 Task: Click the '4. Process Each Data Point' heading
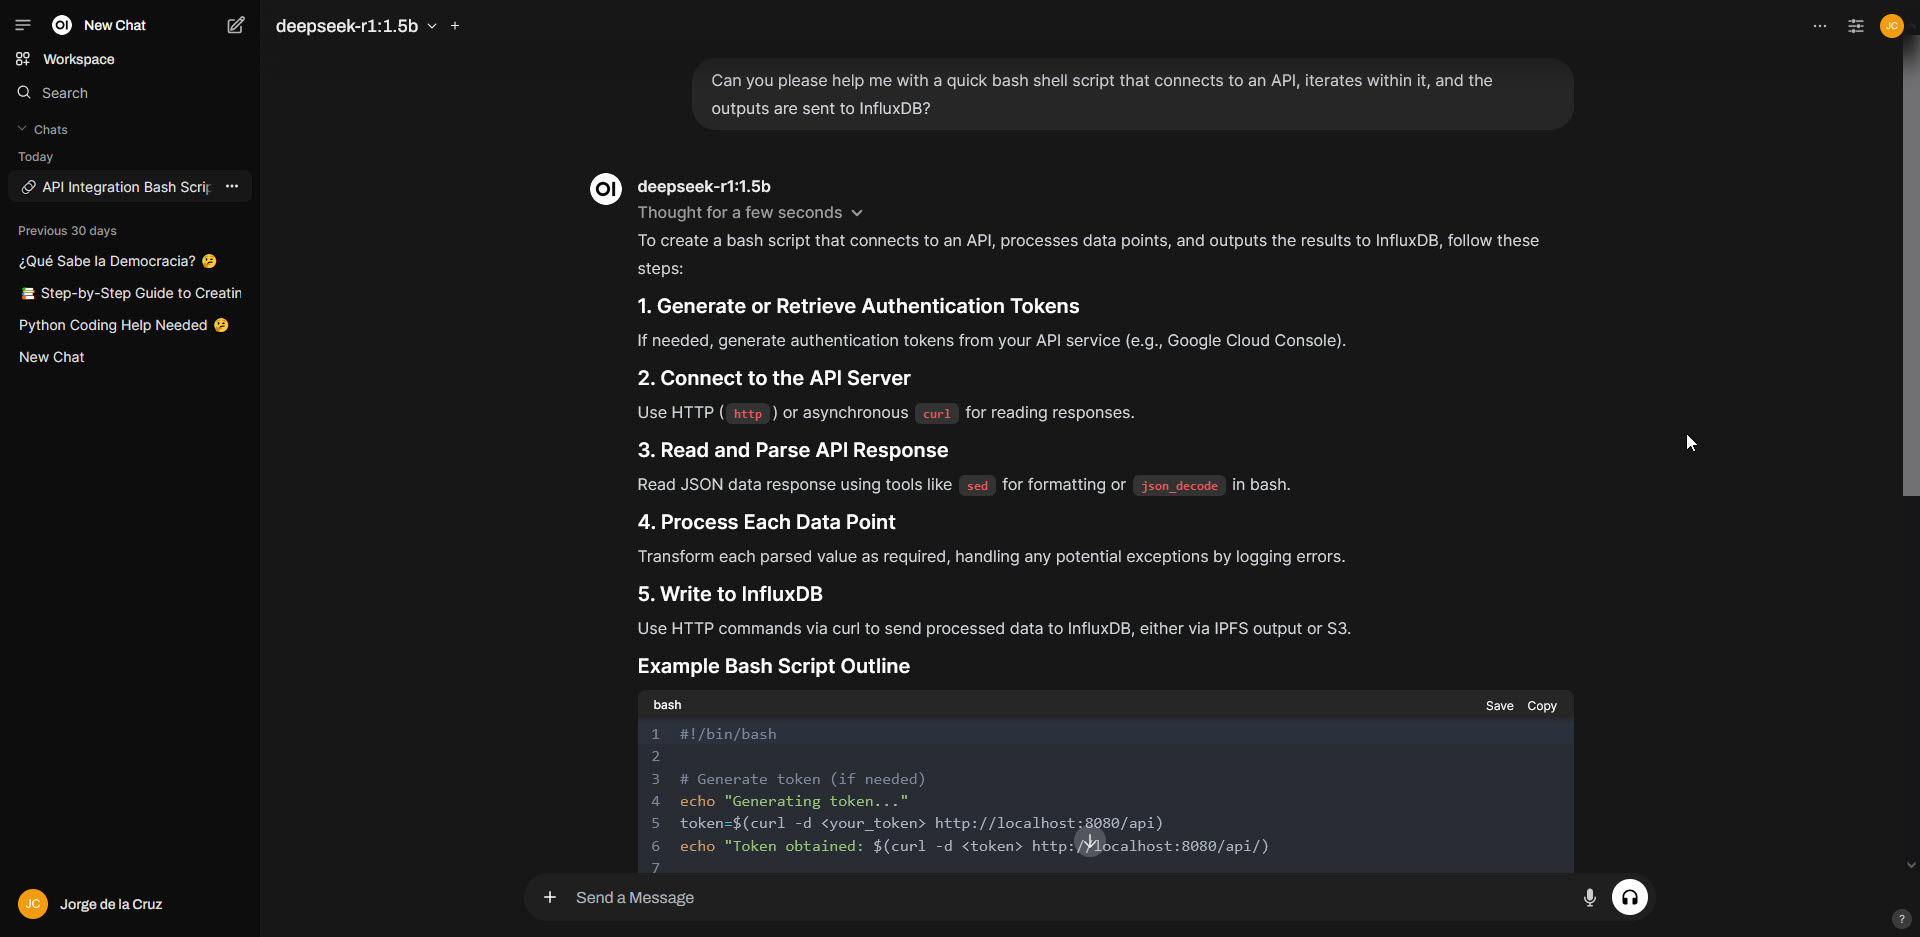coord(766,522)
